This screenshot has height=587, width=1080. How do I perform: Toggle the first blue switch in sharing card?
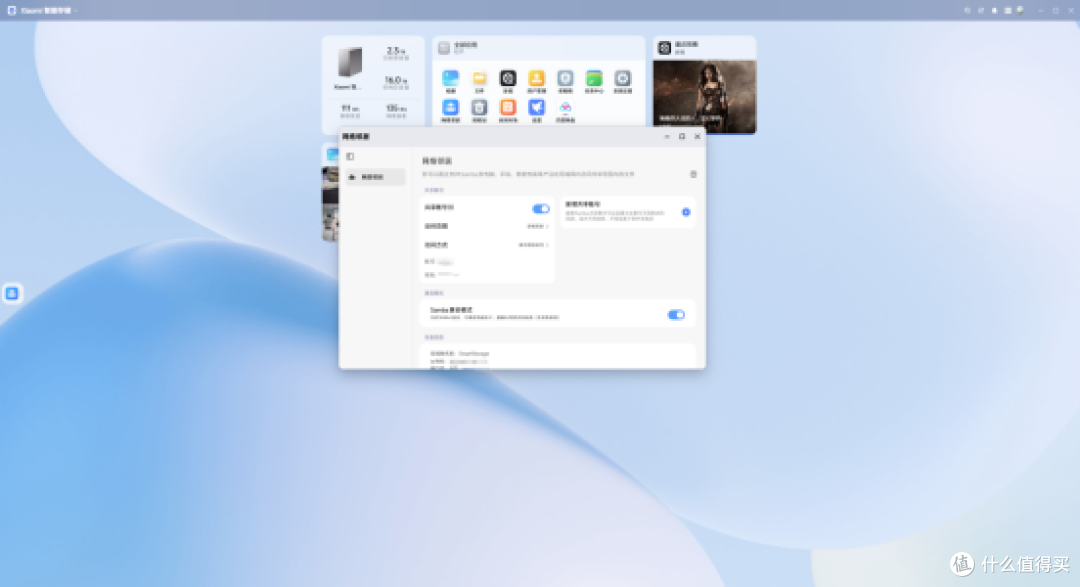coord(541,209)
